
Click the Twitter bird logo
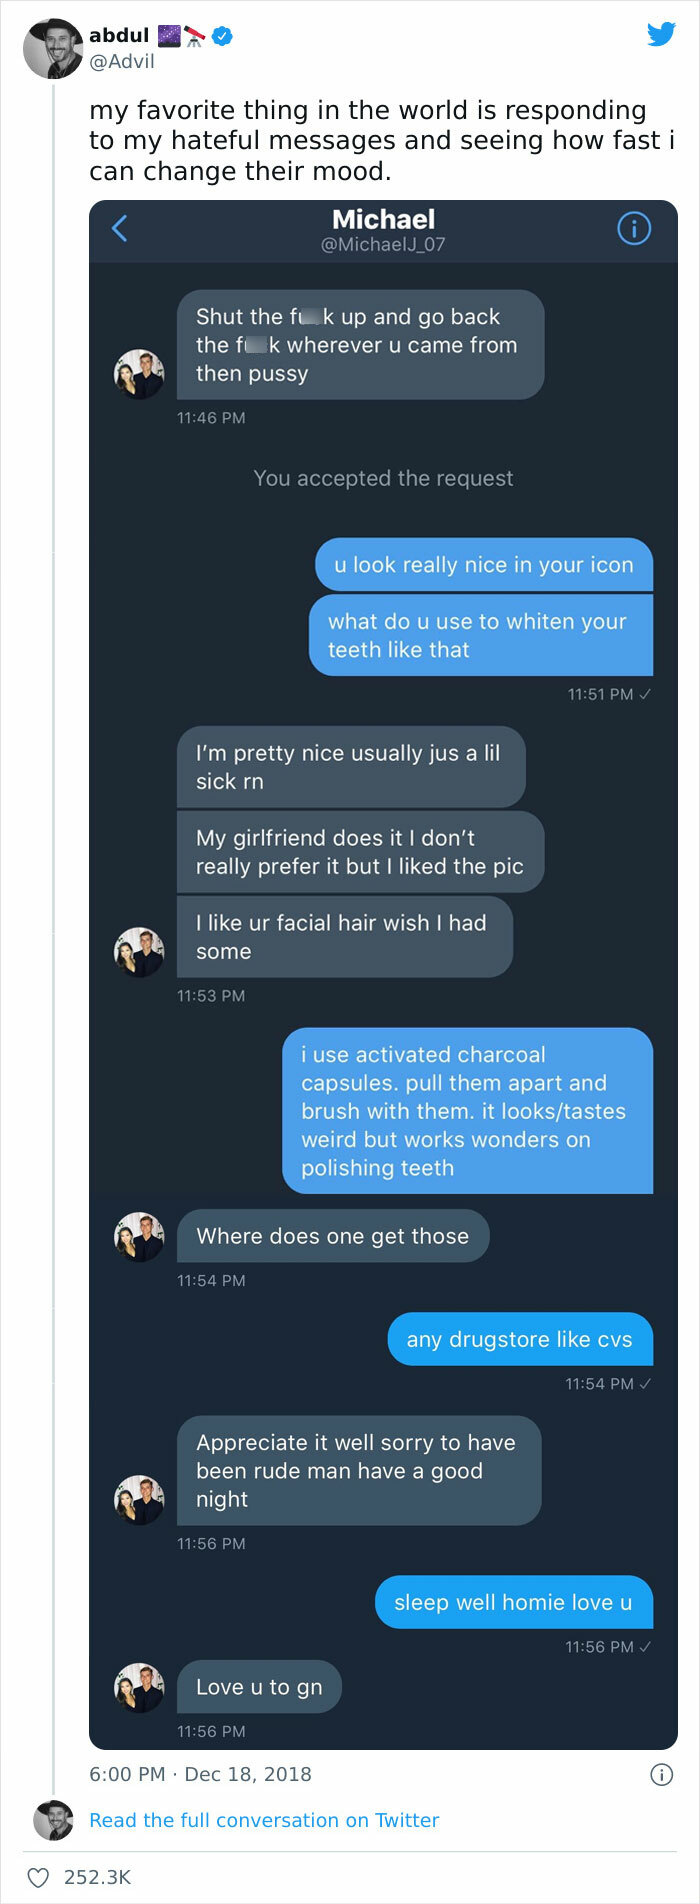point(661,33)
